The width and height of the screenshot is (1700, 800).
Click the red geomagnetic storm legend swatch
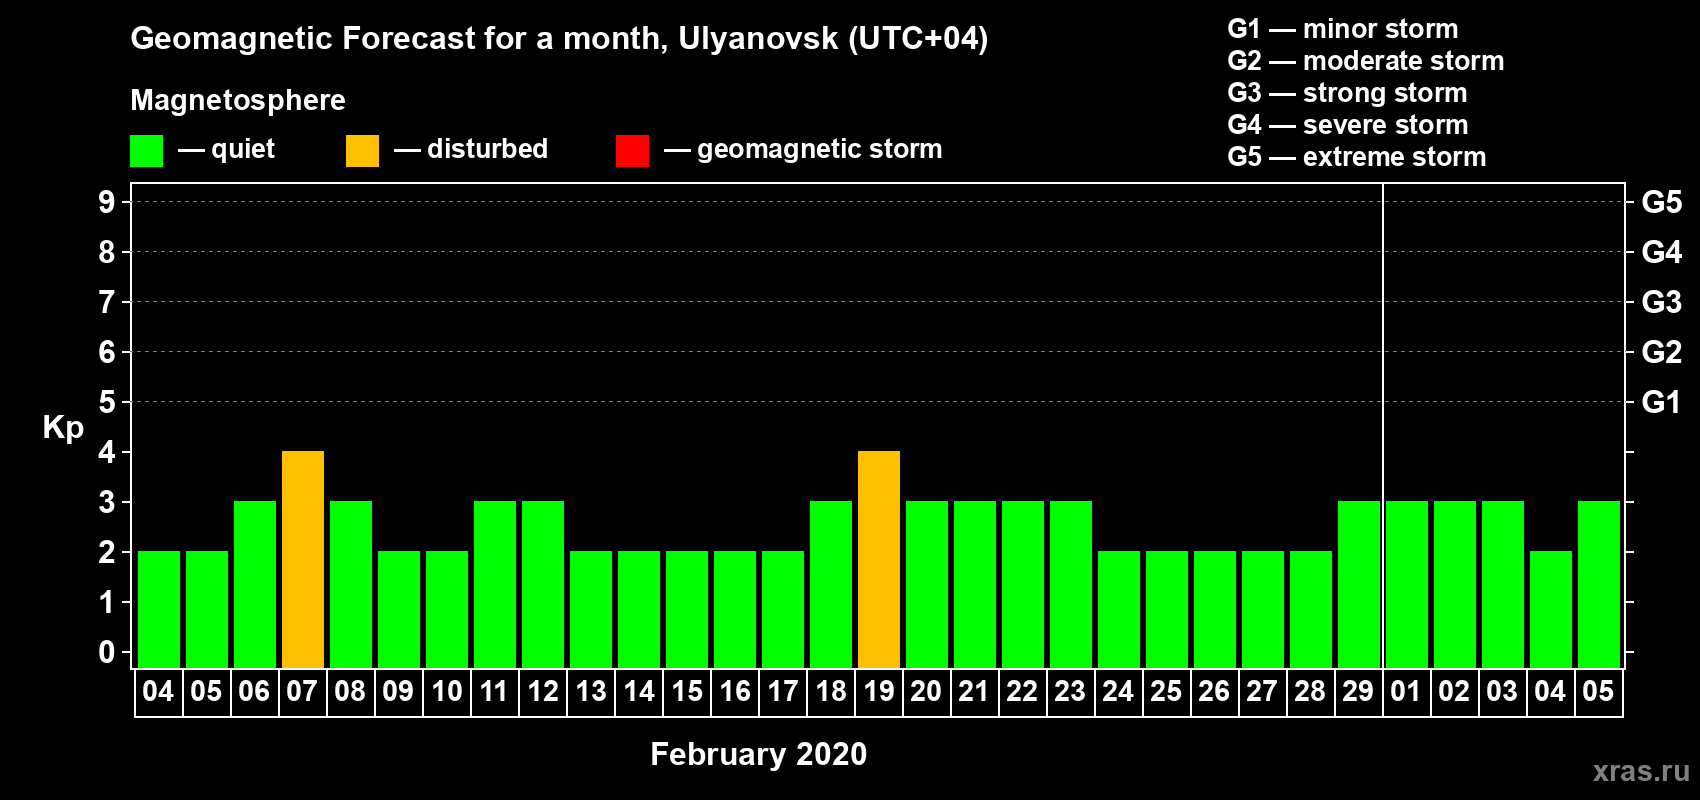coord(632,151)
